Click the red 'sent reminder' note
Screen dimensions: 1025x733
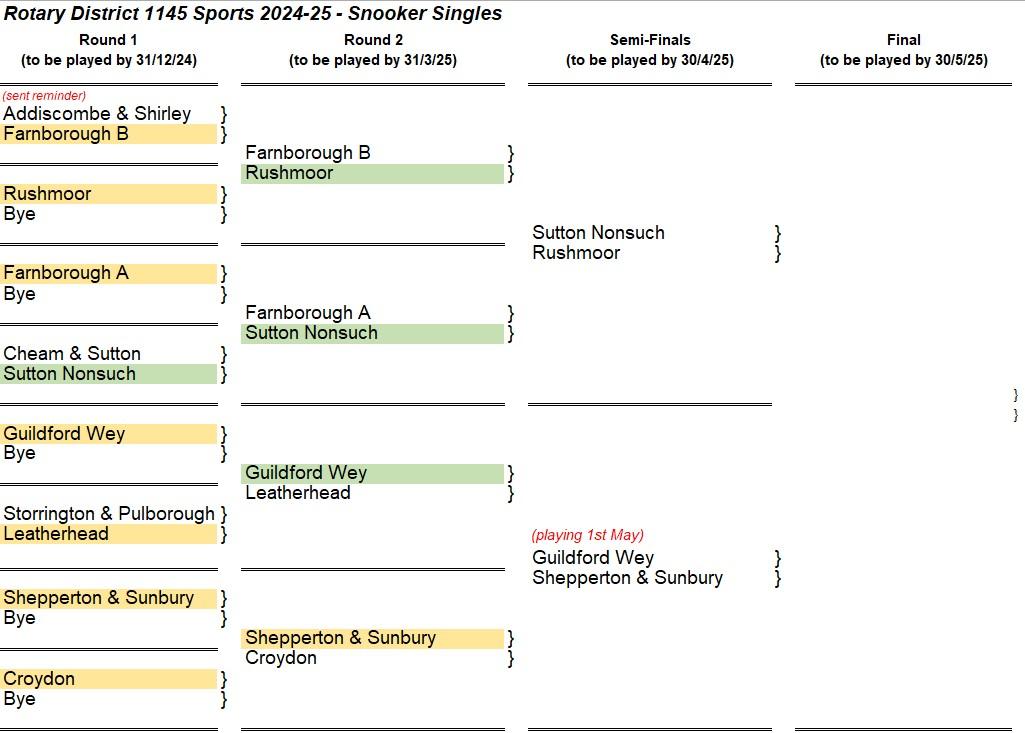click(44, 95)
